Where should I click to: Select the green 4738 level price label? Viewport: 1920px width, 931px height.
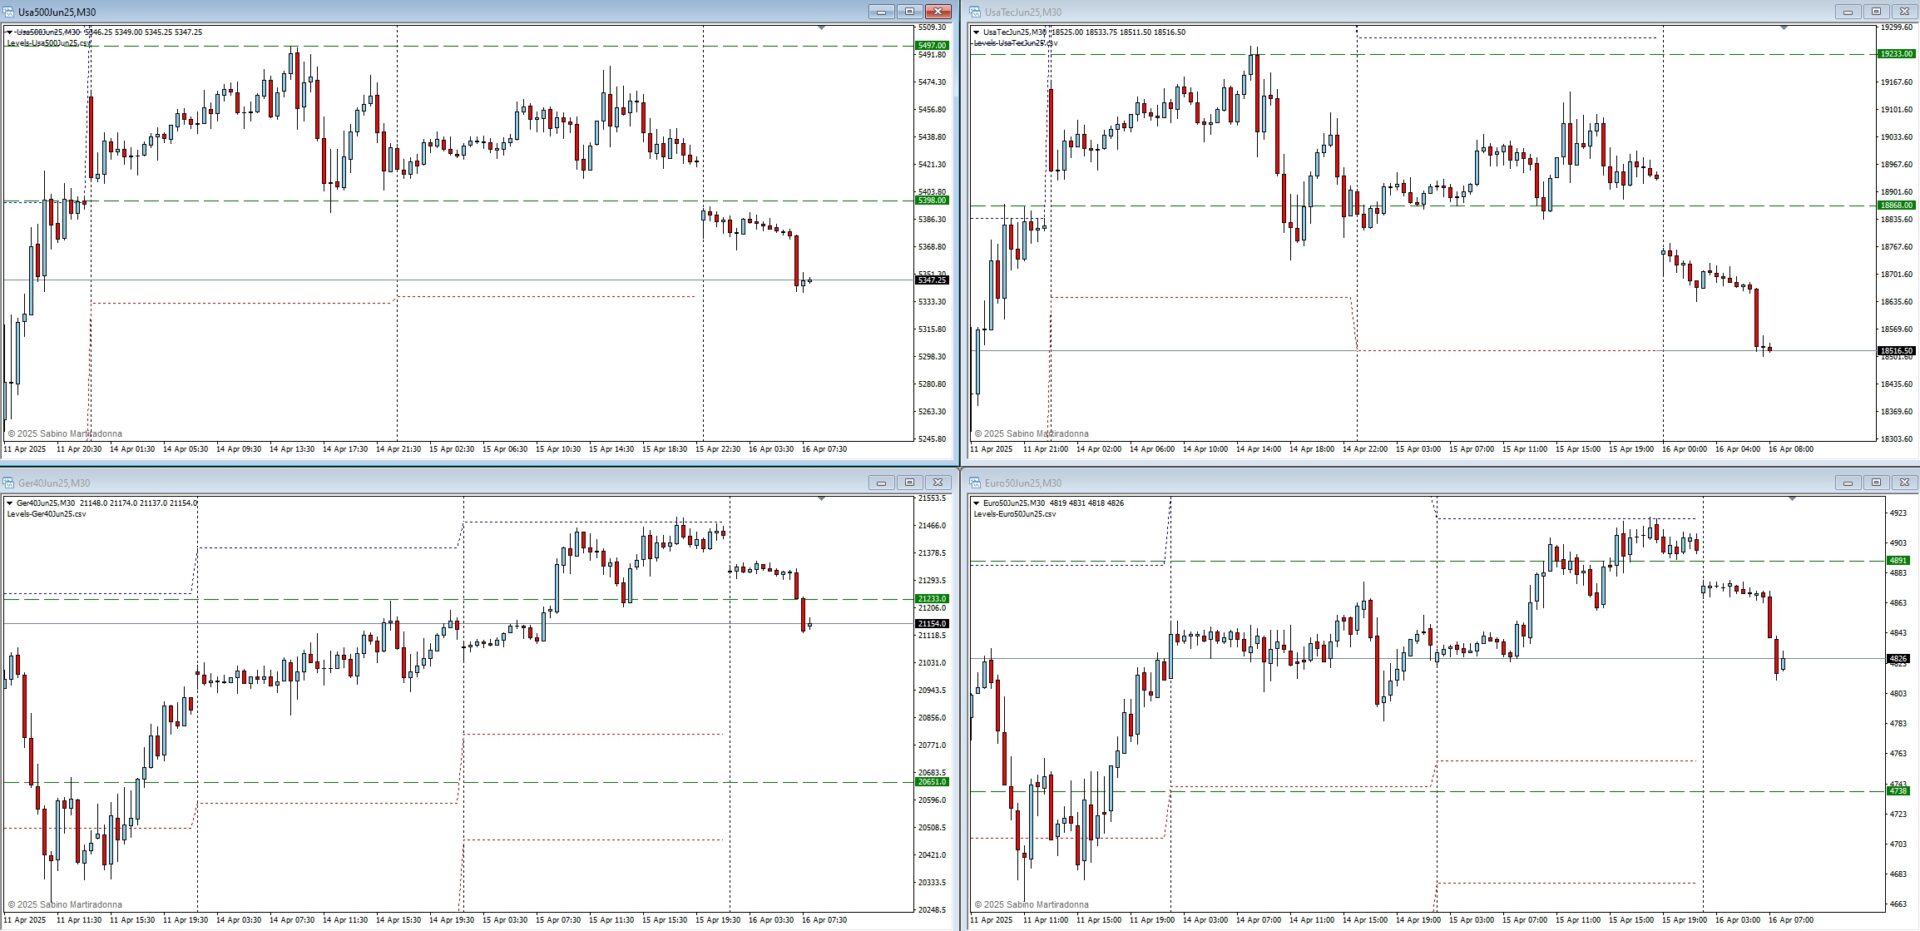(1898, 791)
